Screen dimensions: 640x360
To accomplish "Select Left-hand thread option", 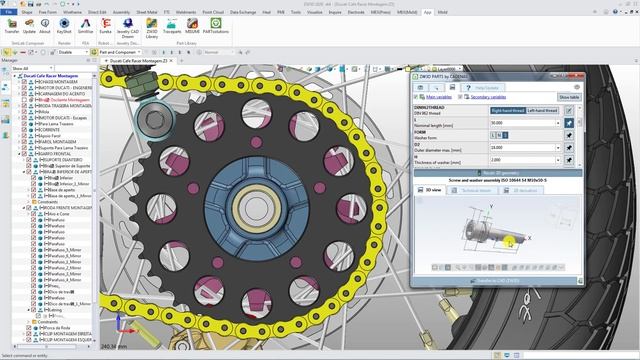I will (542, 111).
